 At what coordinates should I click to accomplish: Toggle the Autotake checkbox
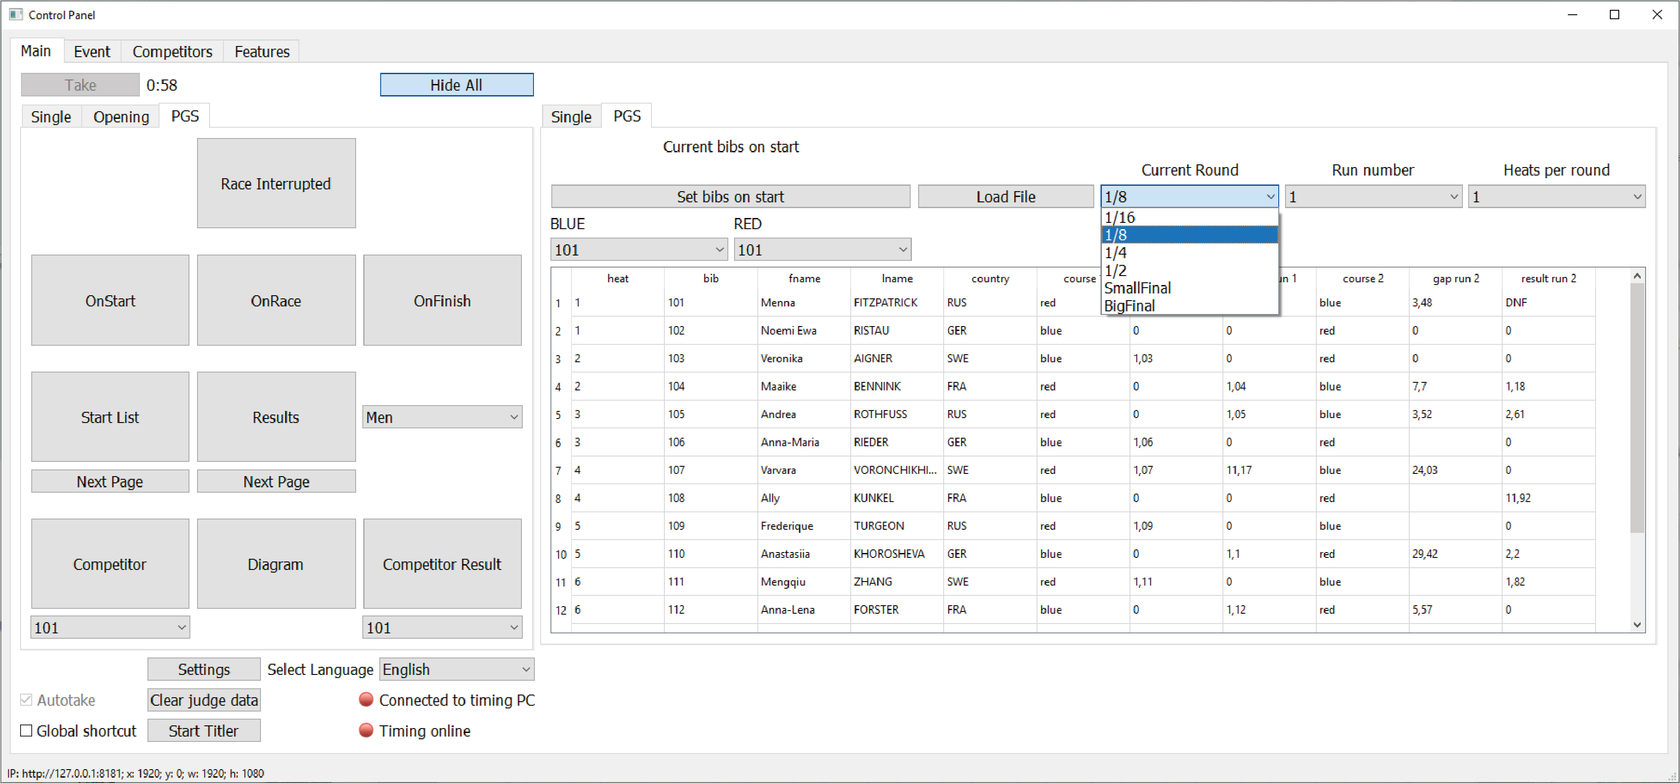pos(27,700)
